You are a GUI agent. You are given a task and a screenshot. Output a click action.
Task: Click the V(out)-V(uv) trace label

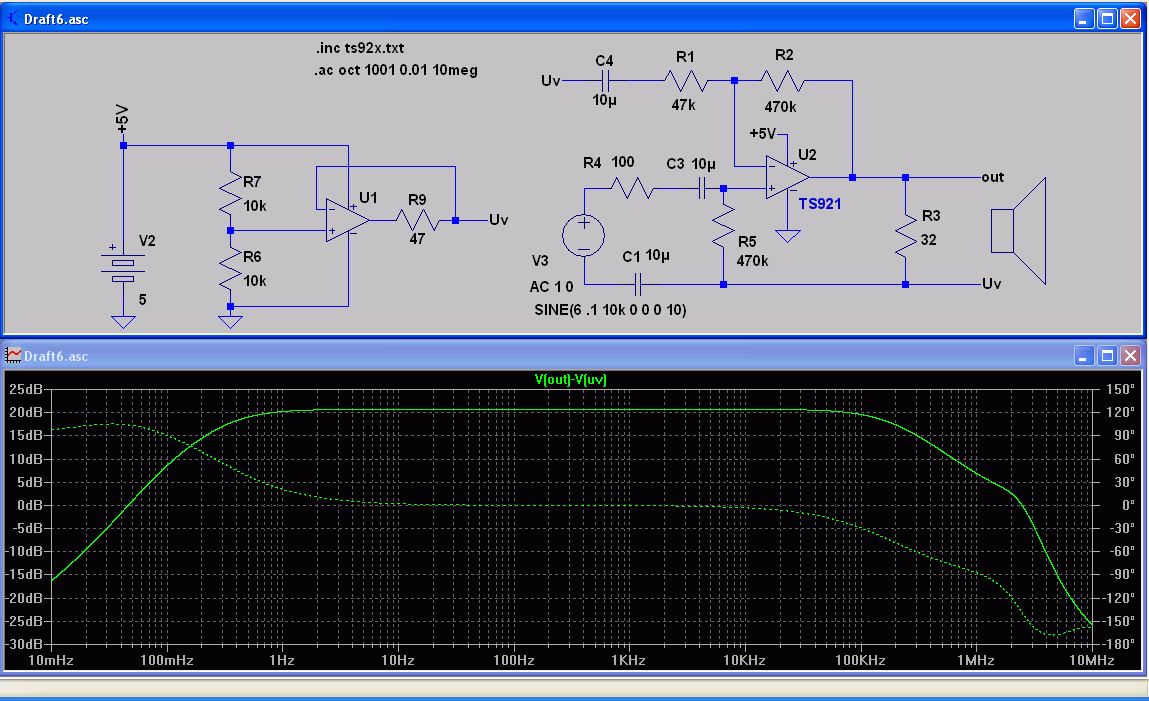tap(571, 379)
